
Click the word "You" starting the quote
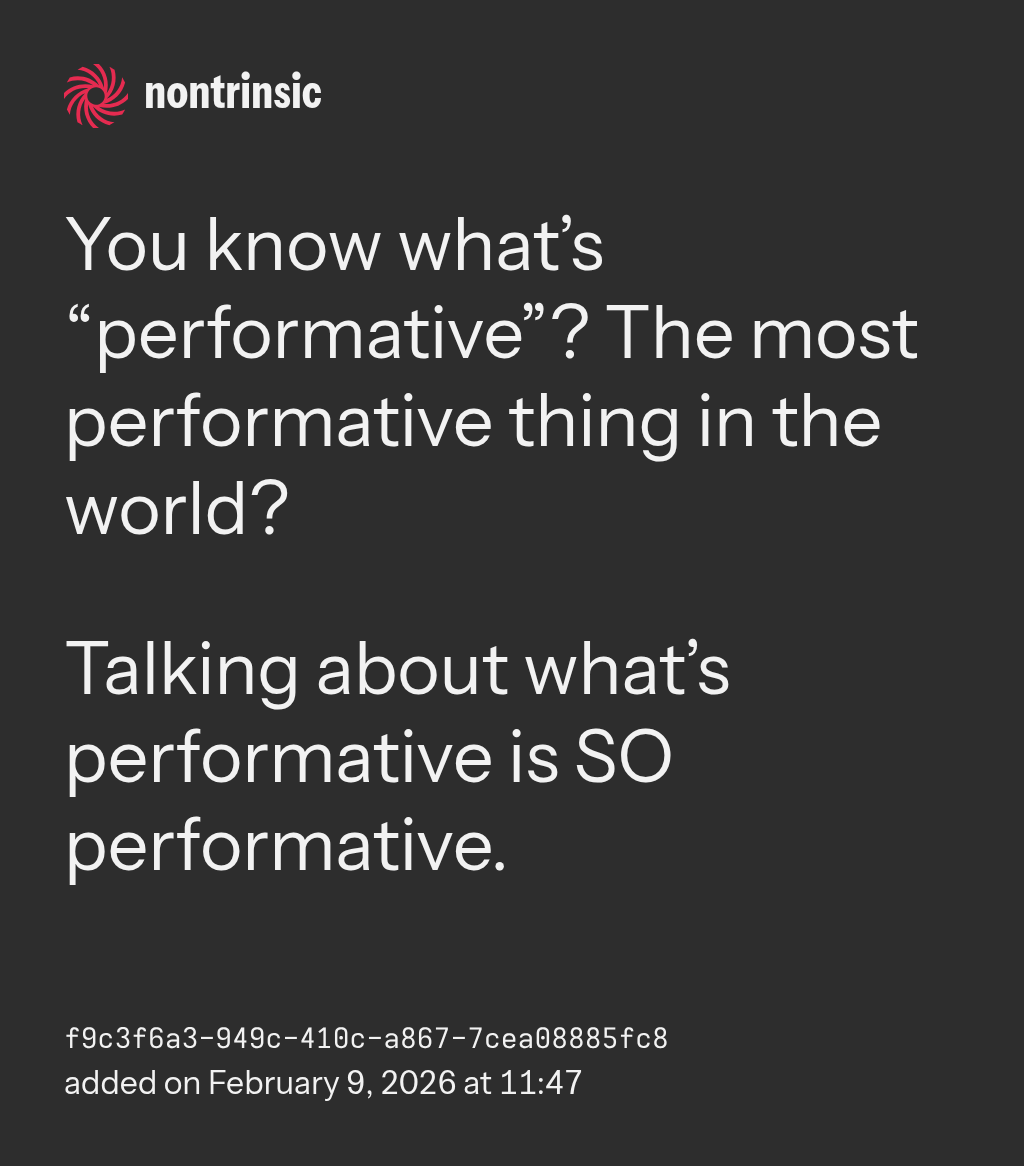126,246
